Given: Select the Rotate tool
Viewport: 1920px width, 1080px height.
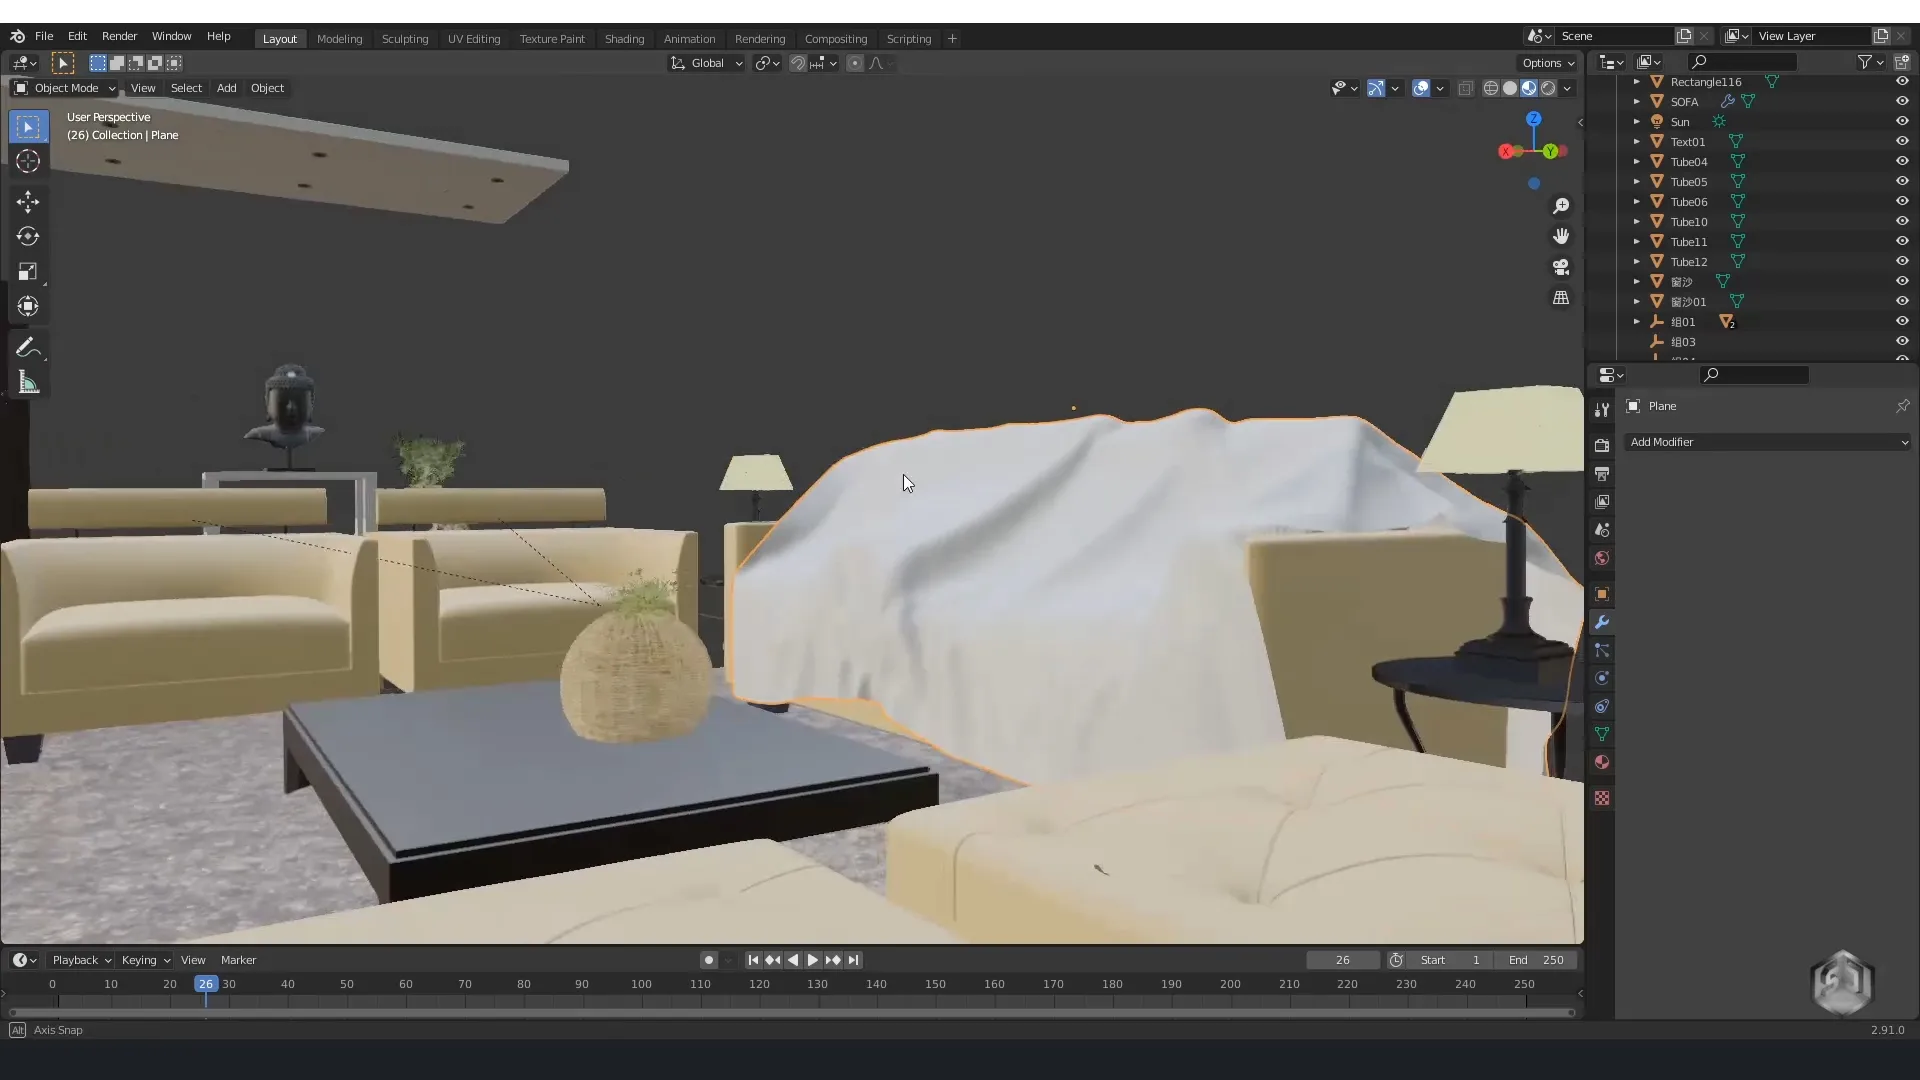Looking at the screenshot, I should click(x=27, y=237).
